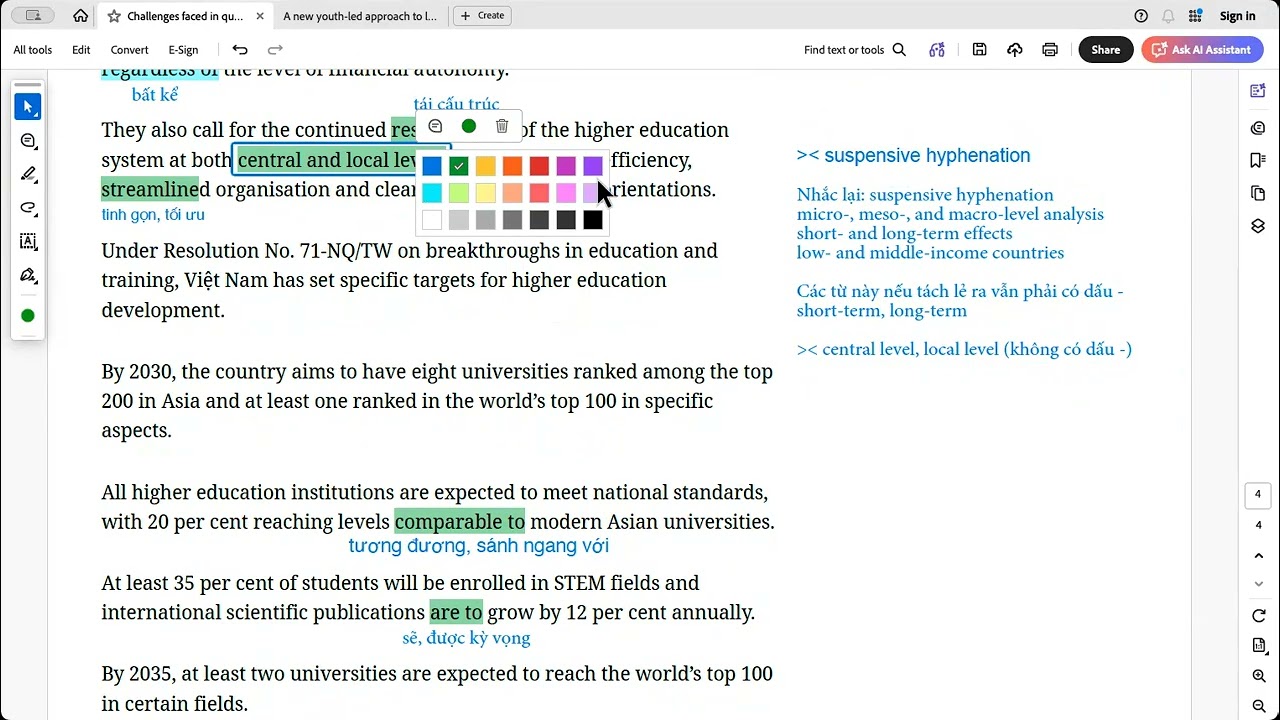Open the highlight's green color dot
This screenshot has height=720, width=1280.
tap(469, 127)
